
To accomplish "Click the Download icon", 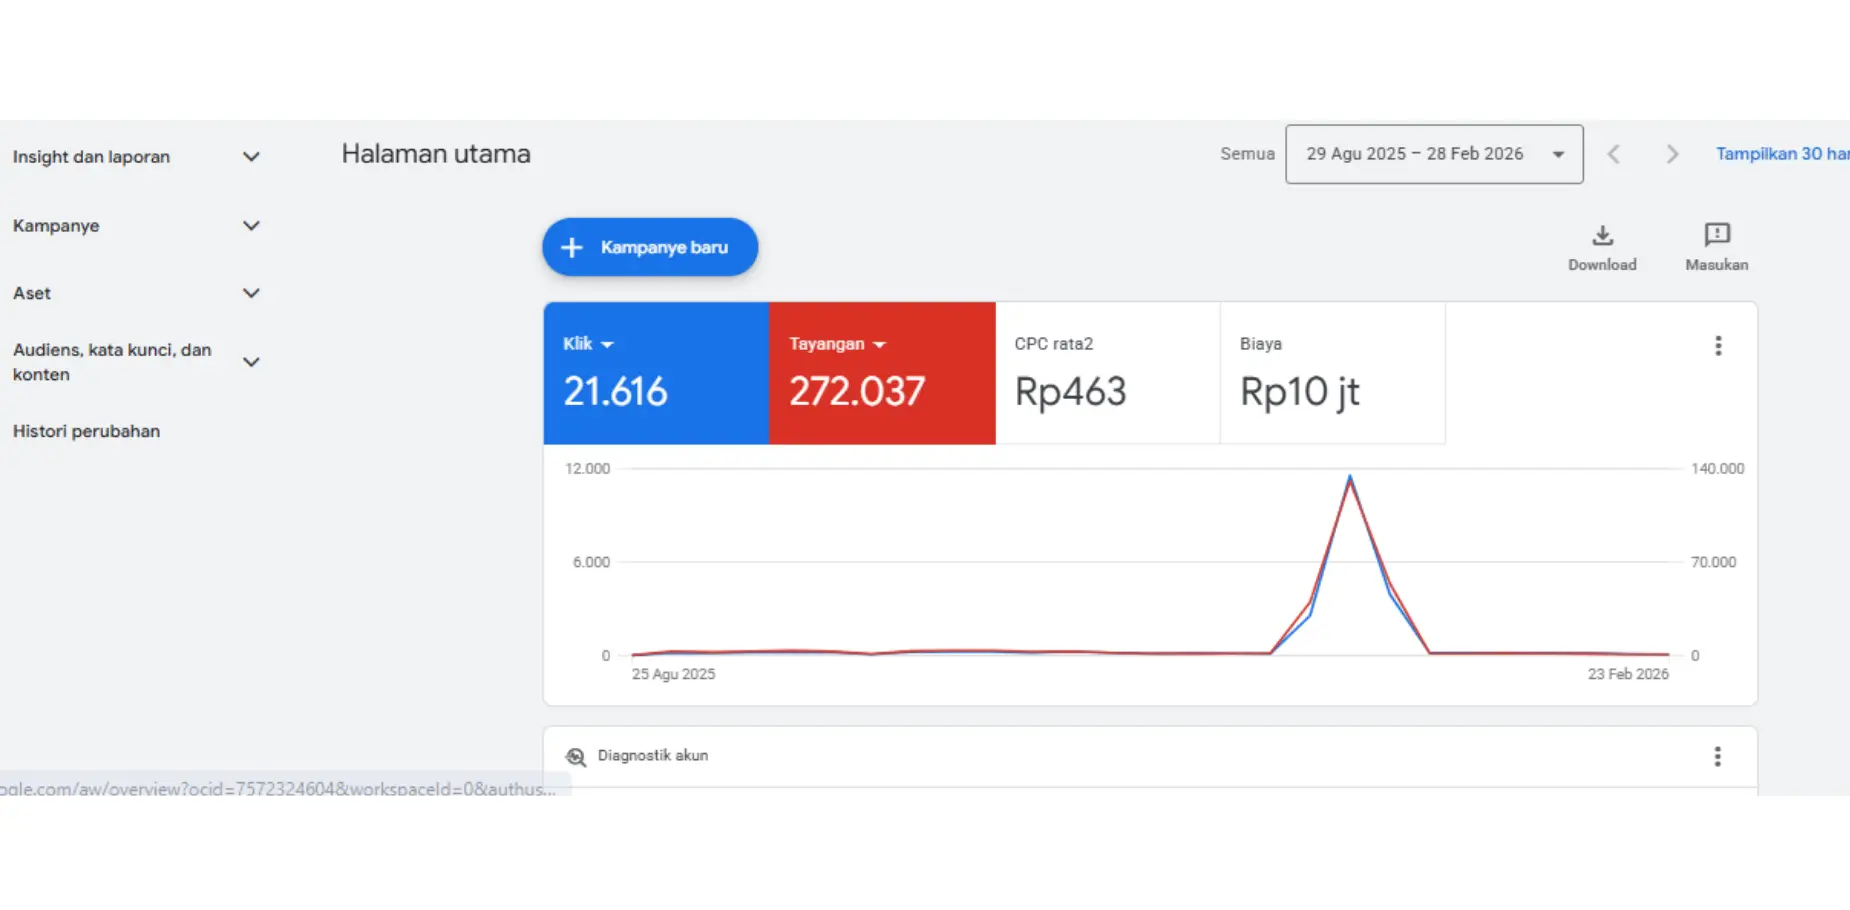I will click(x=1602, y=236).
